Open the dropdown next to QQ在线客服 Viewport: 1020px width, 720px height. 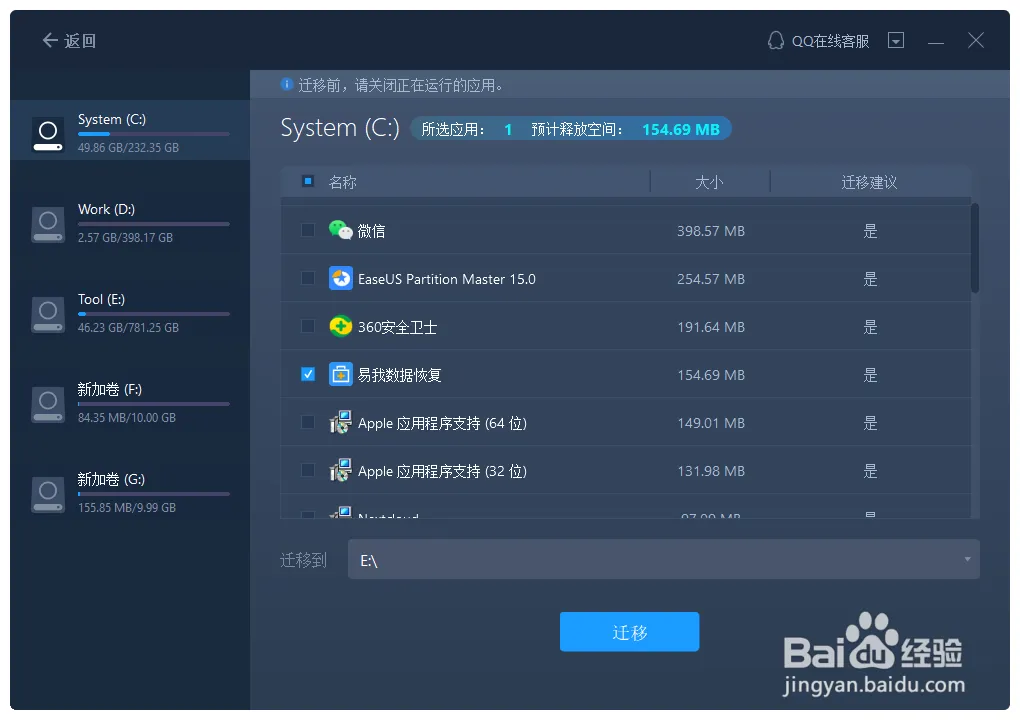coord(896,40)
